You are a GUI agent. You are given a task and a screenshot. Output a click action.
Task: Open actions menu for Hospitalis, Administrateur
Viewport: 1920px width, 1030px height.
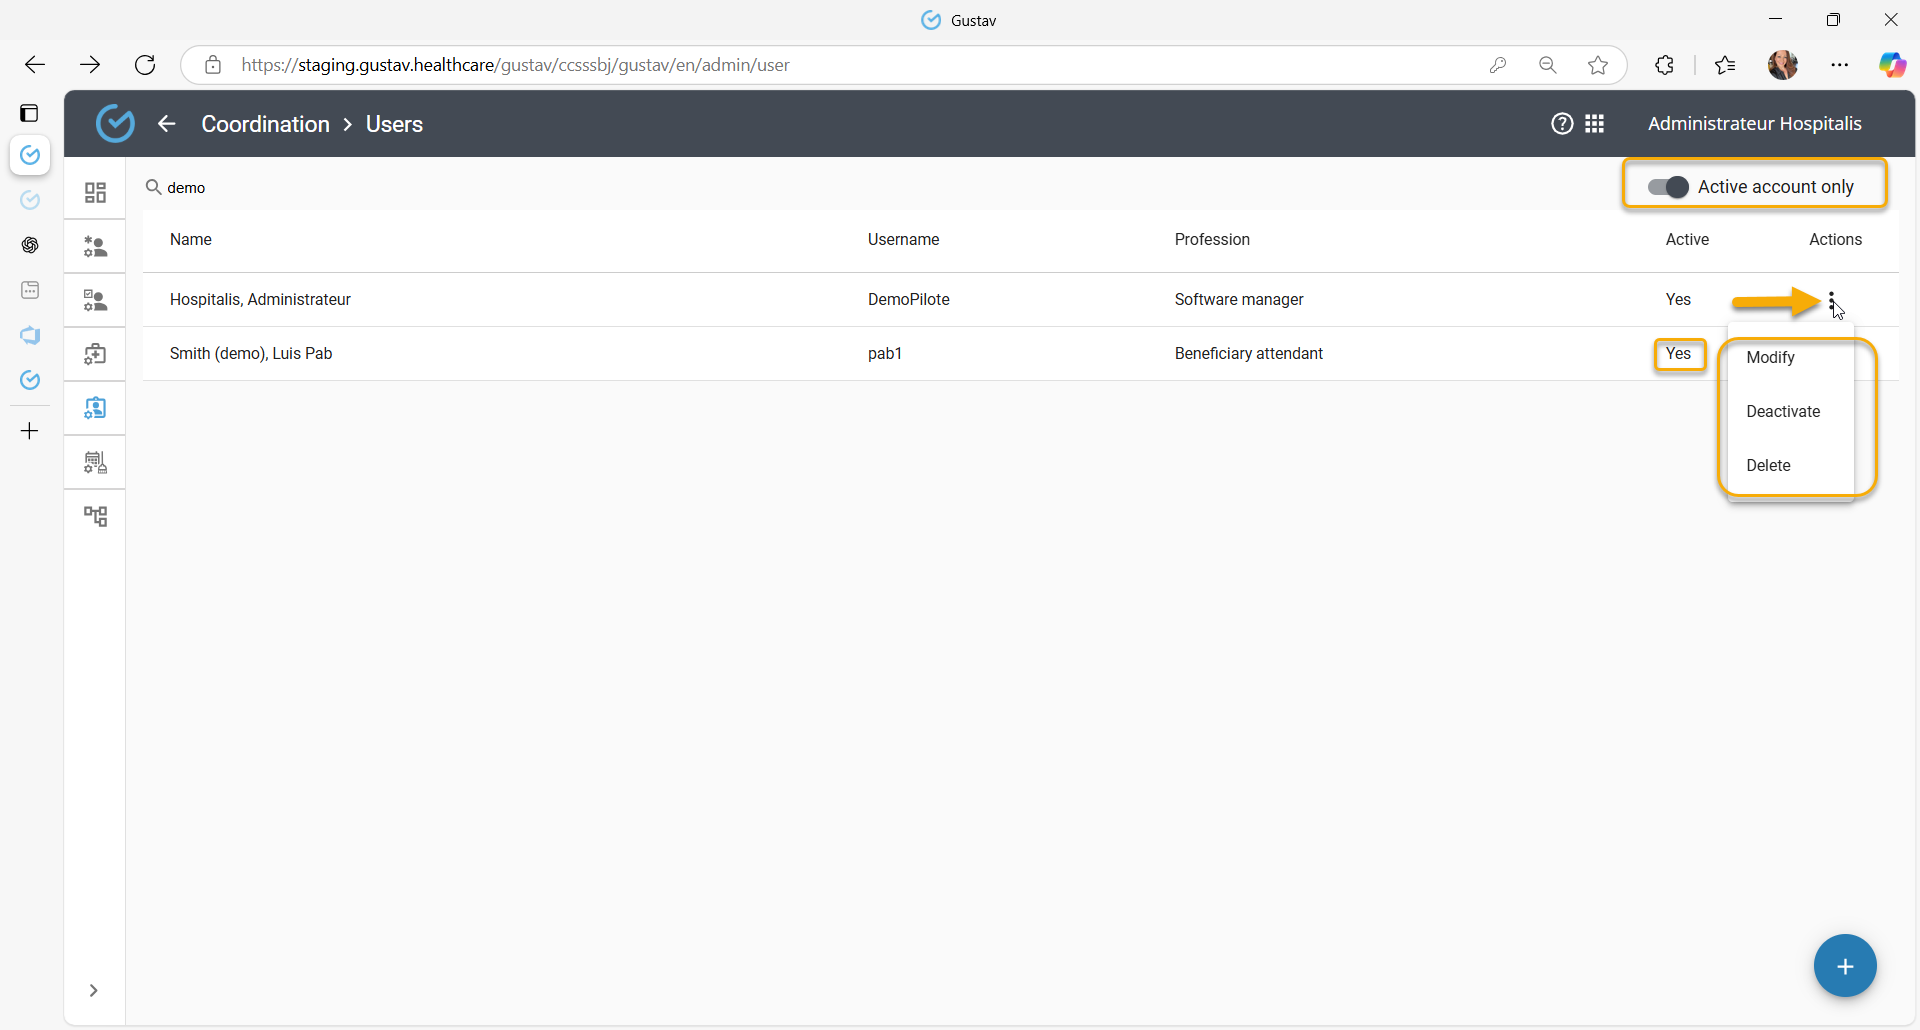(x=1831, y=300)
